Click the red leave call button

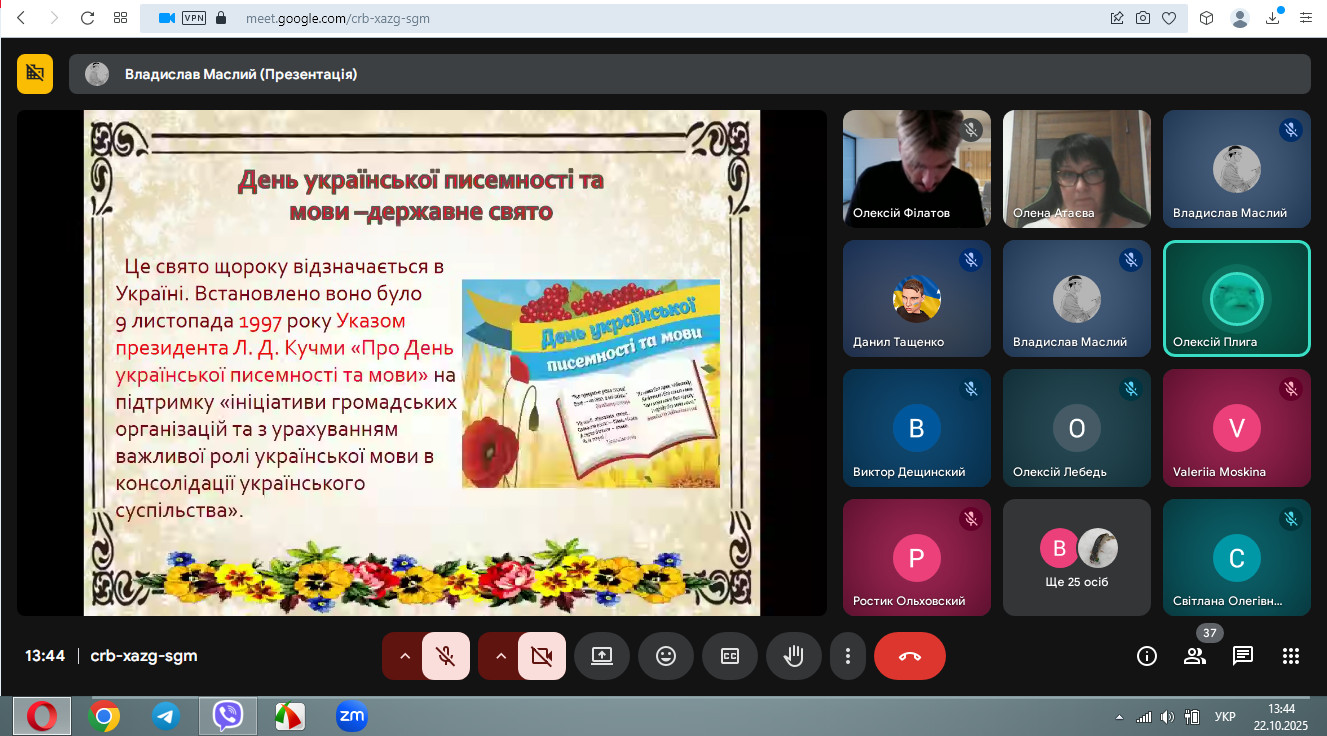pyautogui.click(x=909, y=656)
